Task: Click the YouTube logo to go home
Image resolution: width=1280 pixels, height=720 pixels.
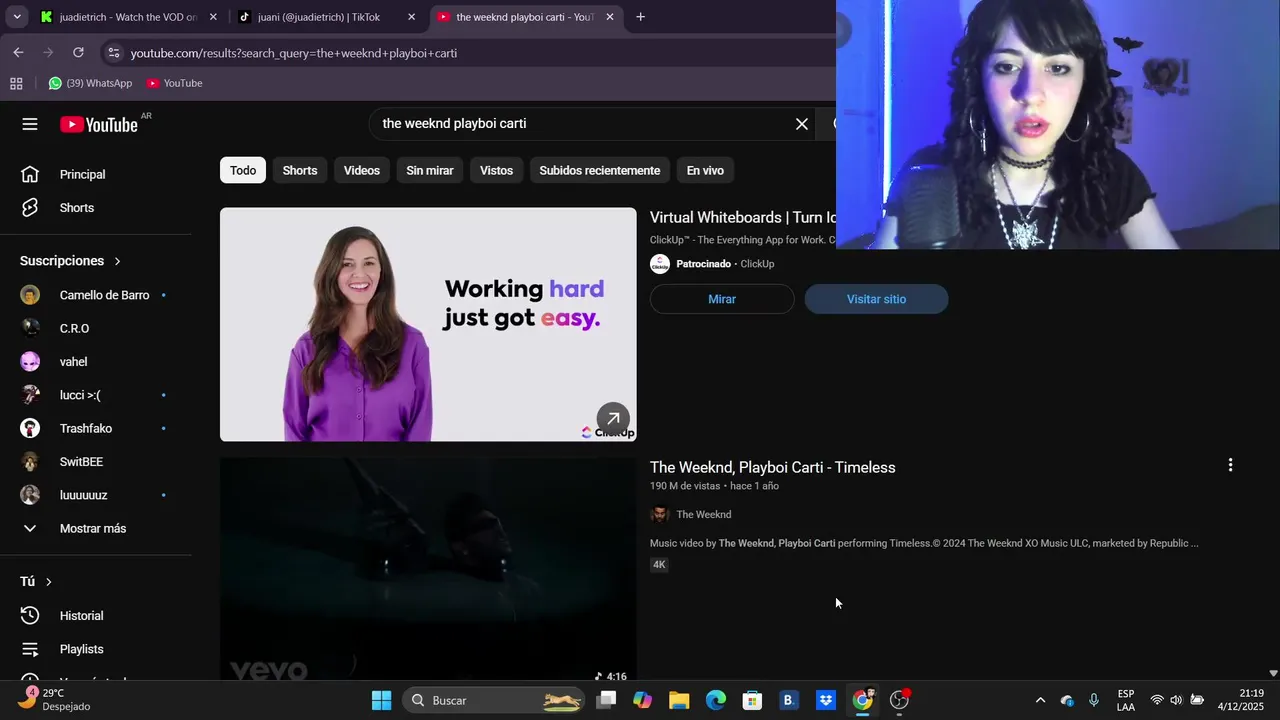Action: click(98, 125)
